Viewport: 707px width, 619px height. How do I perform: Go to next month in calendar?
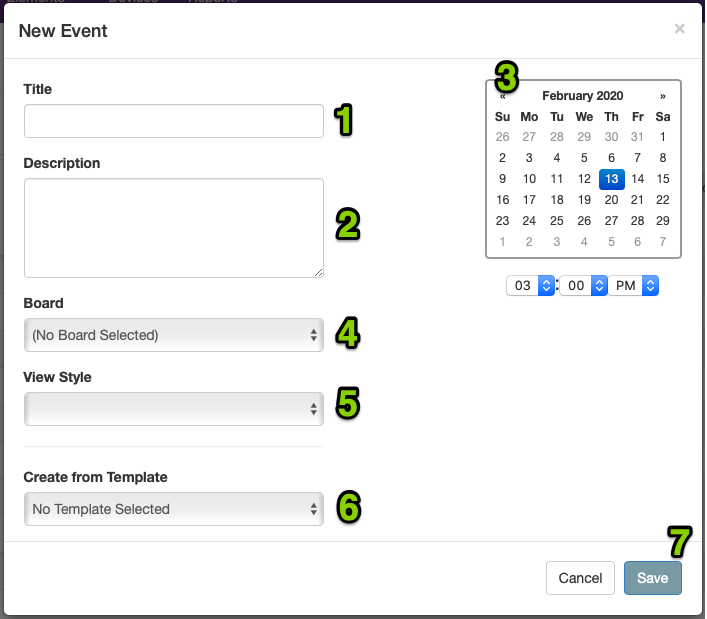662,96
